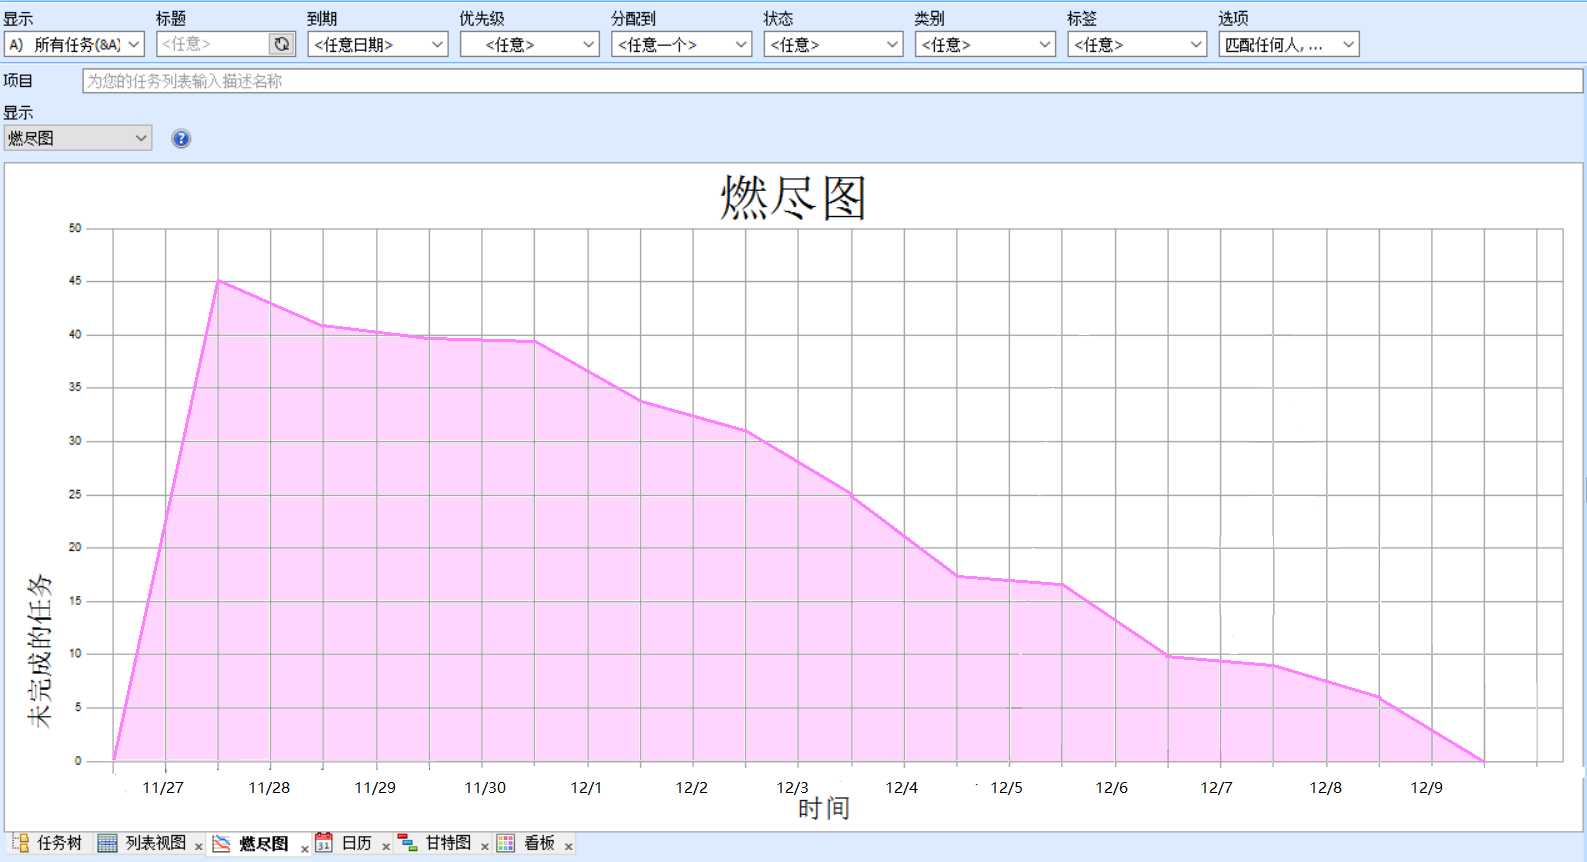
Task: Open the 到期 任意日期 dropdown
Action: click(378, 44)
